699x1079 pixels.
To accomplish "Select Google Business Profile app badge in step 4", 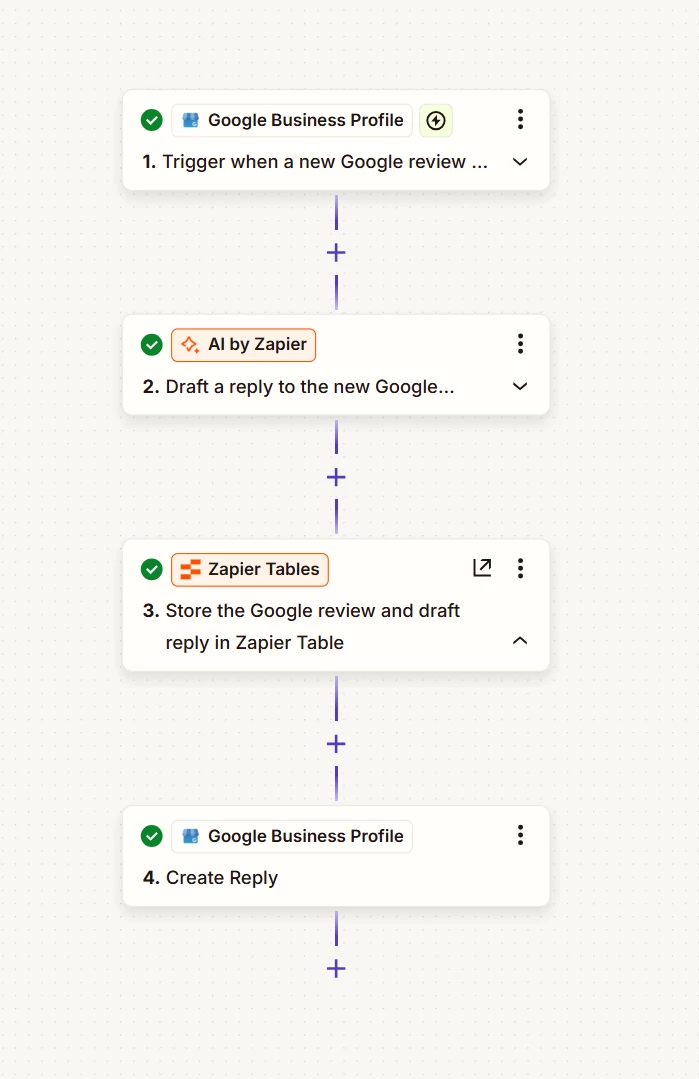I will [x=292, y=836].
